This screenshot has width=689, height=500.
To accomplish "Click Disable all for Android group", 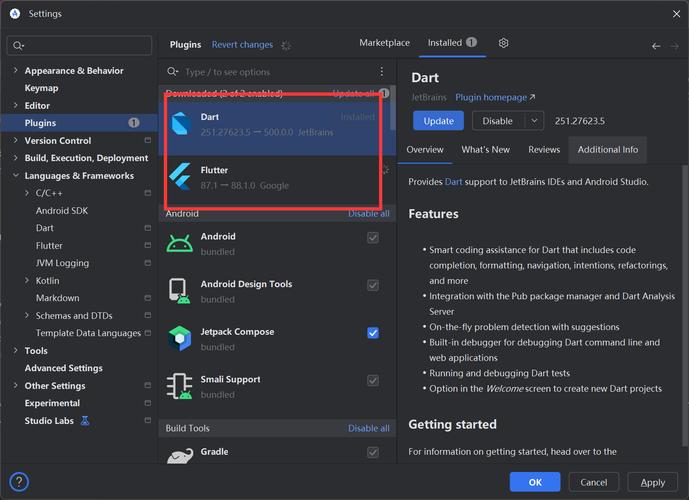I will point(369,214).
